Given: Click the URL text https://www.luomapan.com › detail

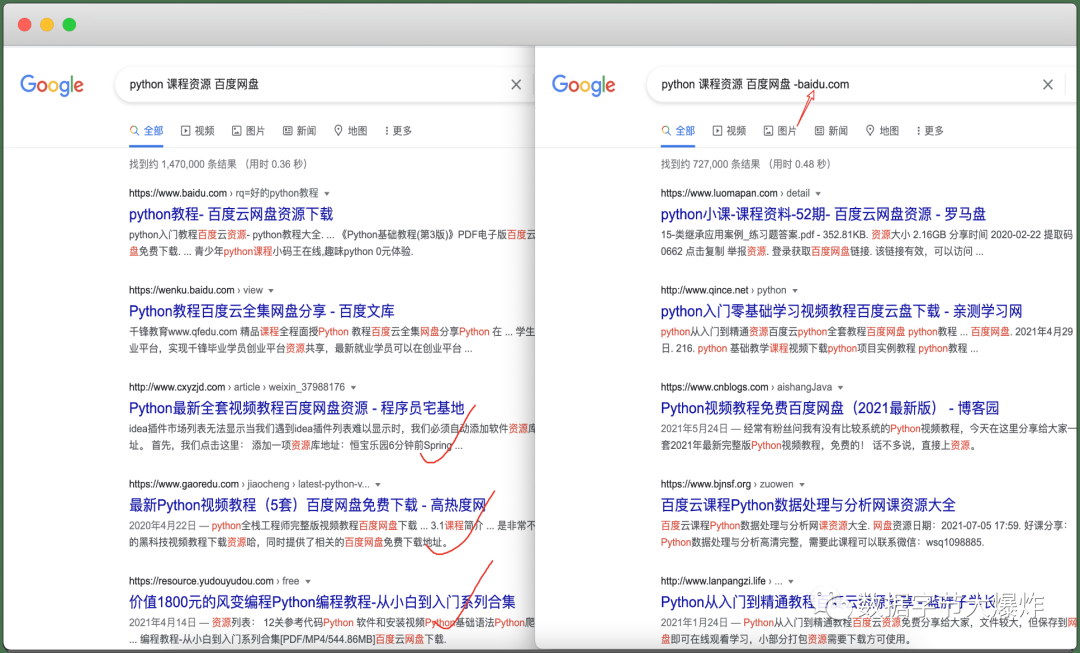Looking at the screenshot, I should pyautogui.click(x=735, y=194).
